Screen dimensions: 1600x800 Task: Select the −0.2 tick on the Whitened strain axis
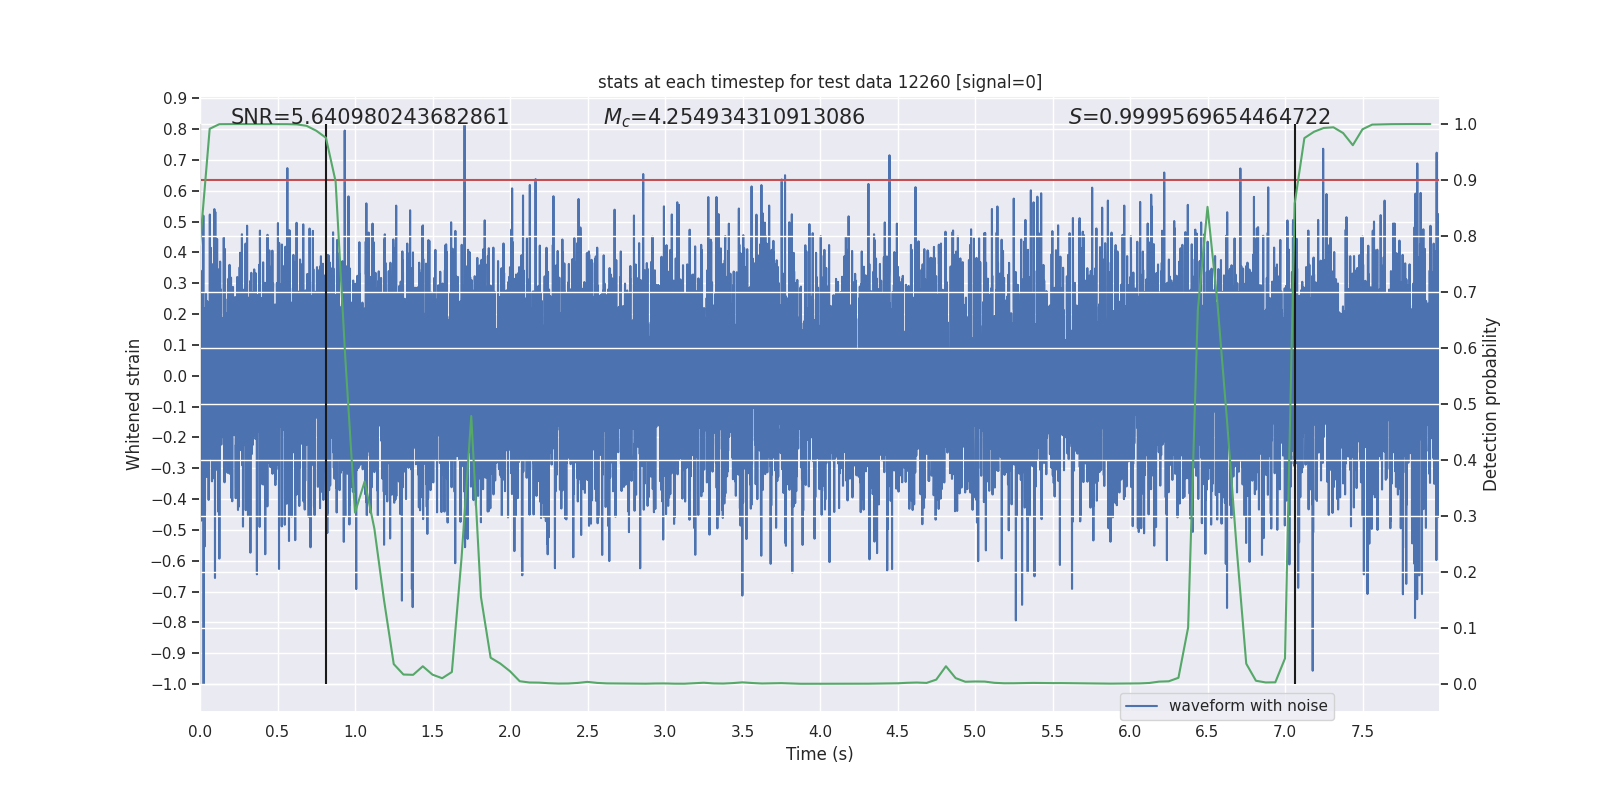tap(169, 437)
